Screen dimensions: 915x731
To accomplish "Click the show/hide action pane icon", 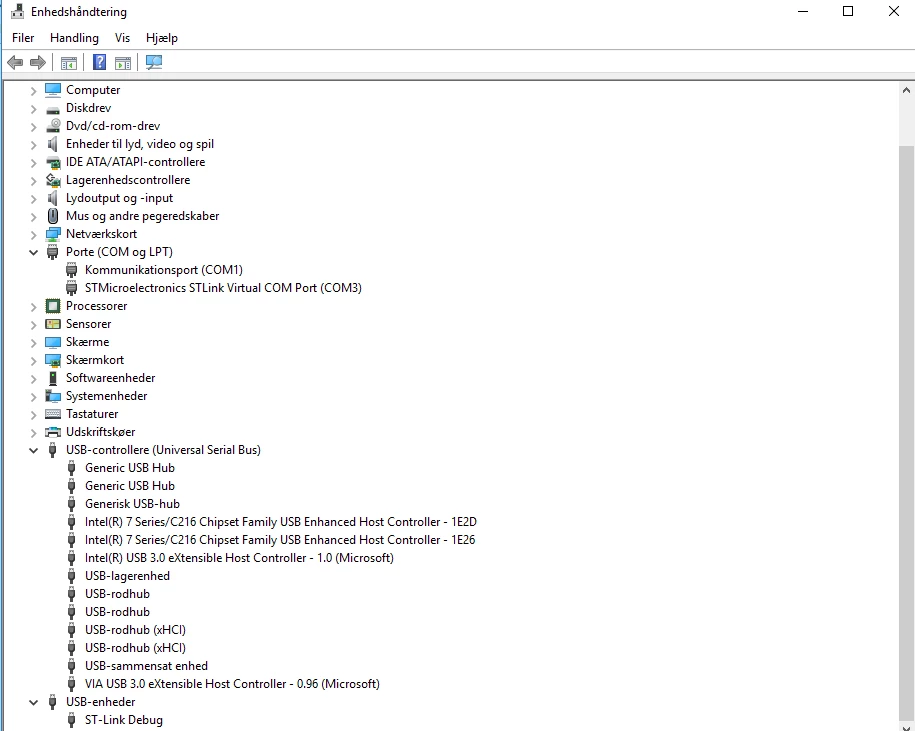I will pos(123,62).
